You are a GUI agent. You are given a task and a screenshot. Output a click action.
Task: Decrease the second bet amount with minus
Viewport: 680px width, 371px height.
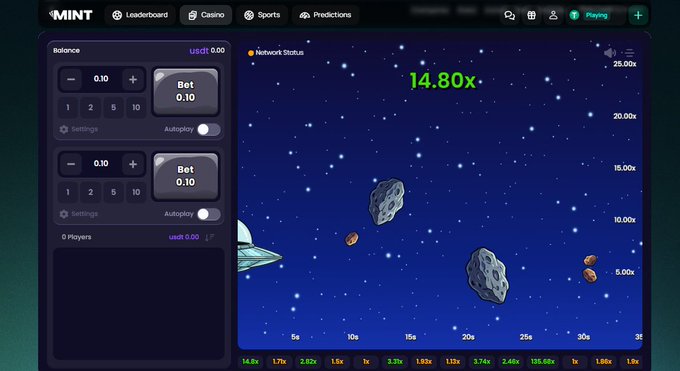coord(71,164)
